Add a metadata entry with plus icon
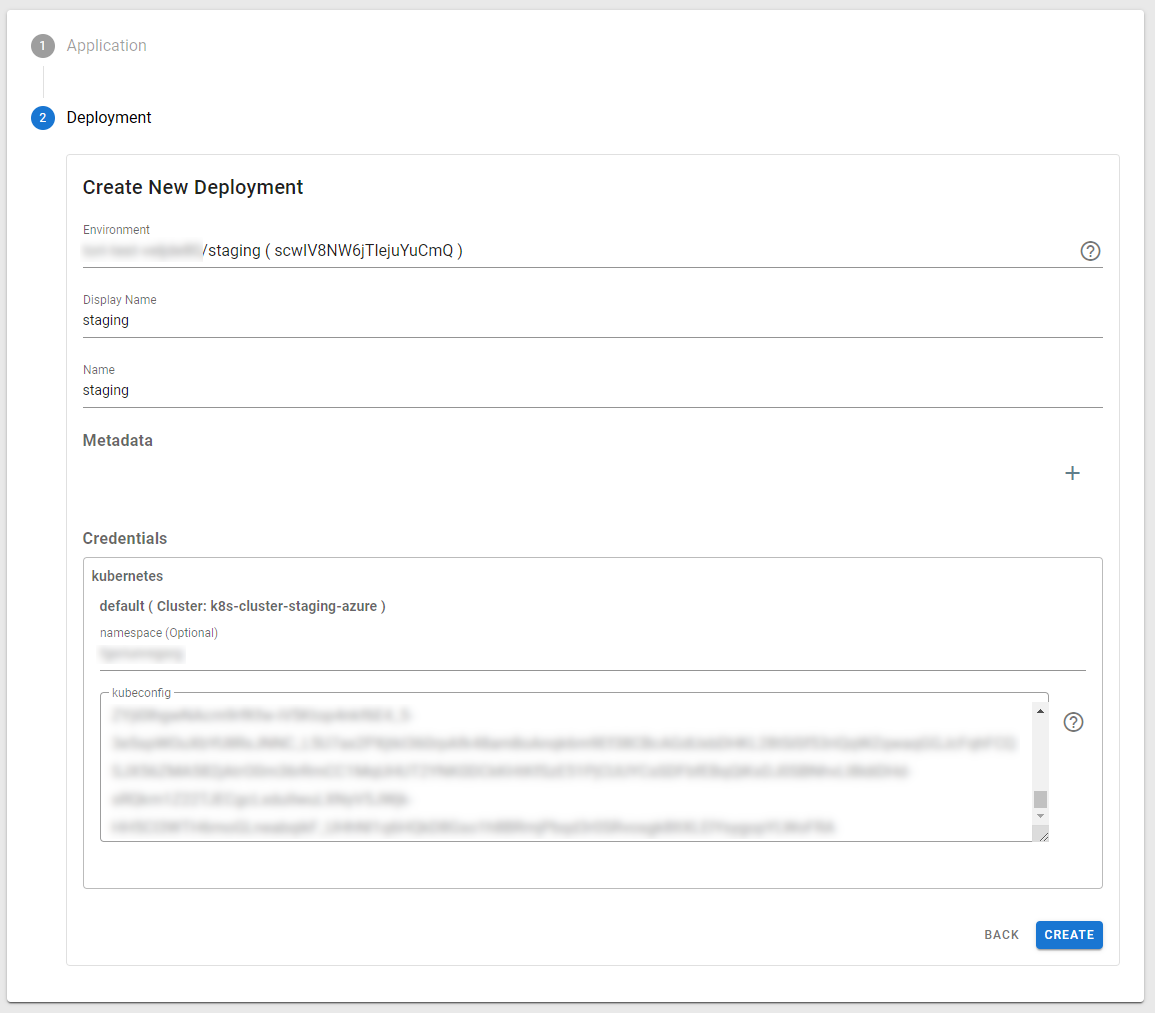 coord(1072,473)
